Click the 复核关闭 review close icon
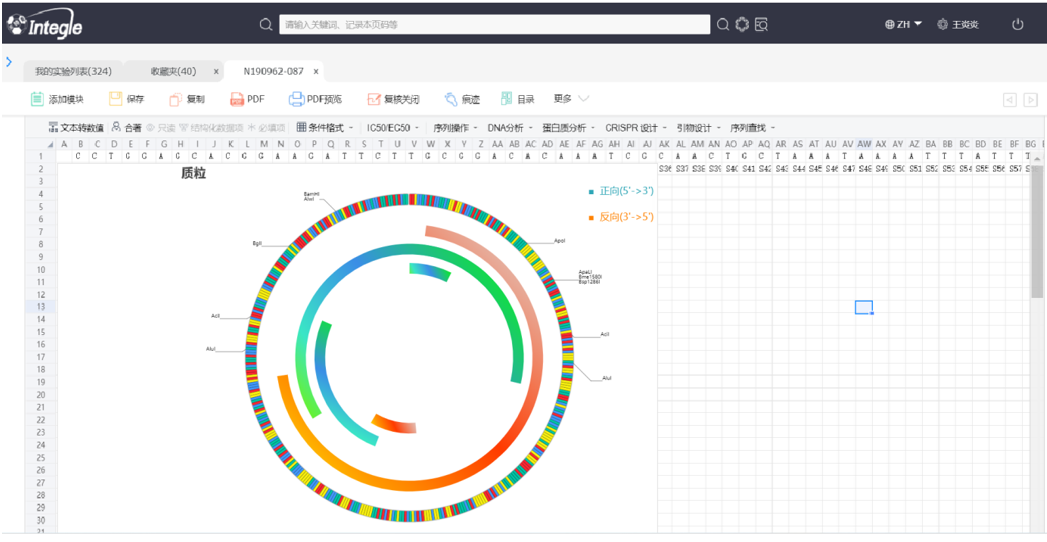 (374, 99)
